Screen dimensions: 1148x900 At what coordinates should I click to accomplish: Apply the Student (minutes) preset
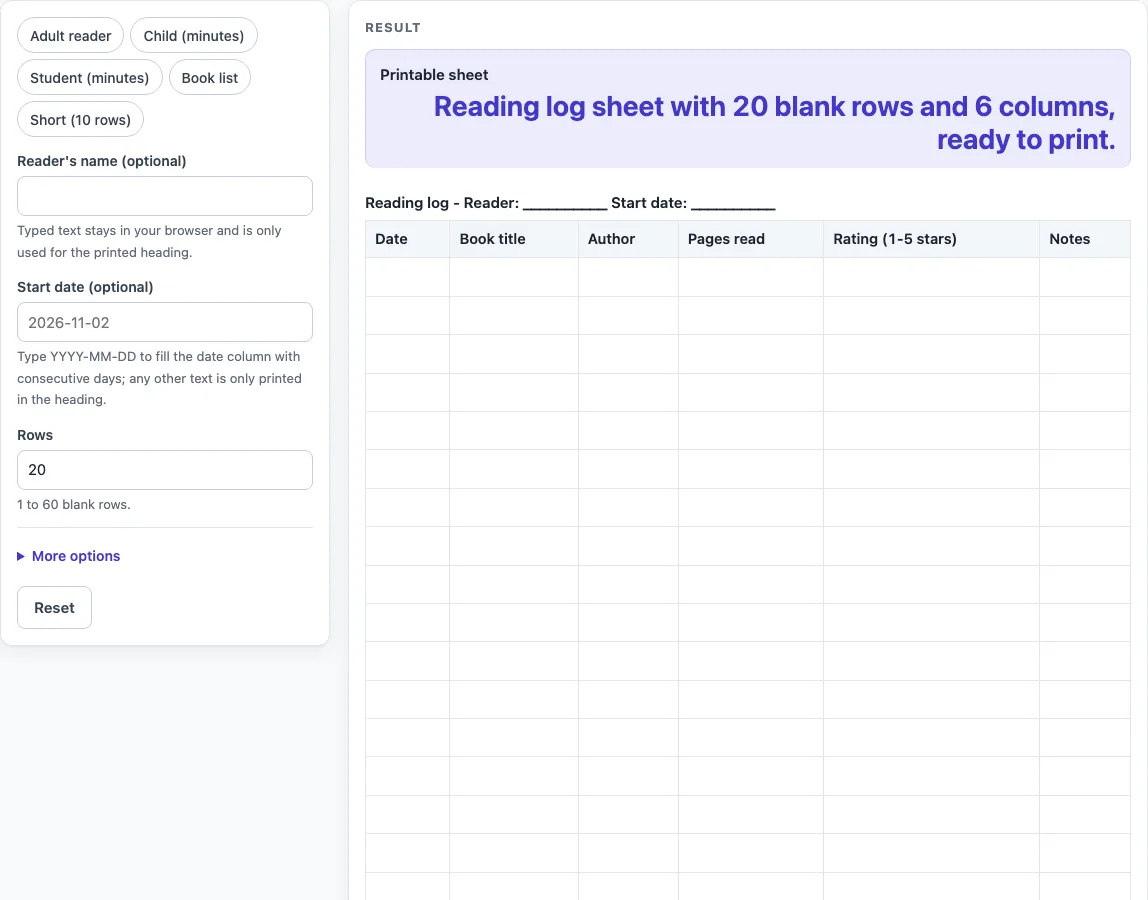89,78
